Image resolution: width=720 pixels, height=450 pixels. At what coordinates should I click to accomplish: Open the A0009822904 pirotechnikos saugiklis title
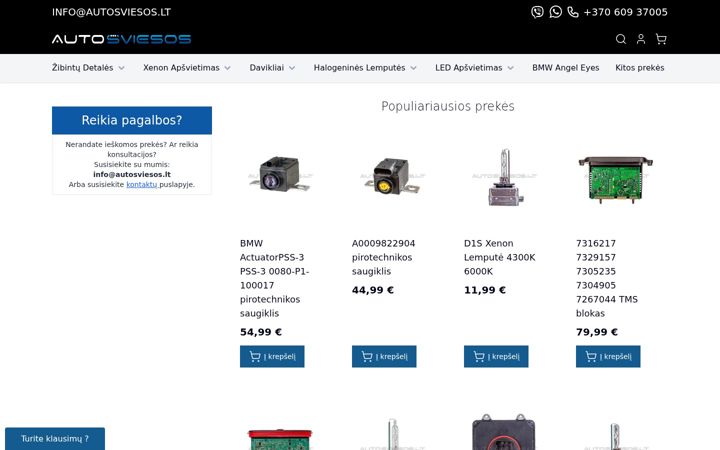pyautogui.click(x=383, y=257)
